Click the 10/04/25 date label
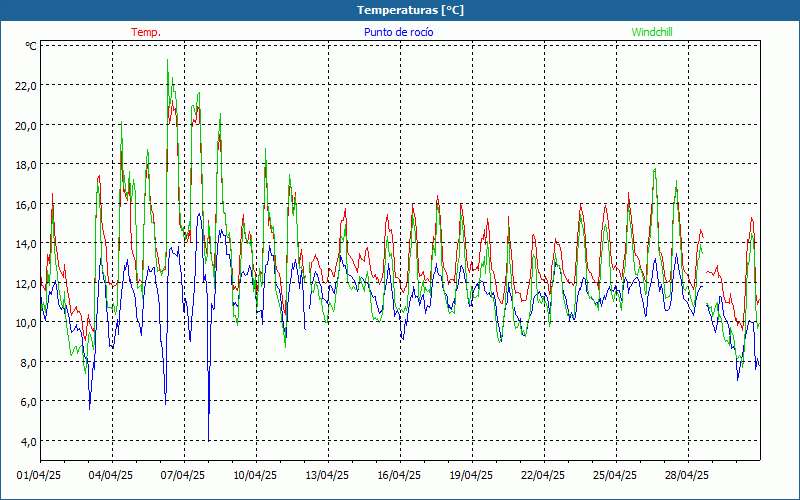This screenshot has width=800, height=500. pyautogui.click(x=255, y=476)
